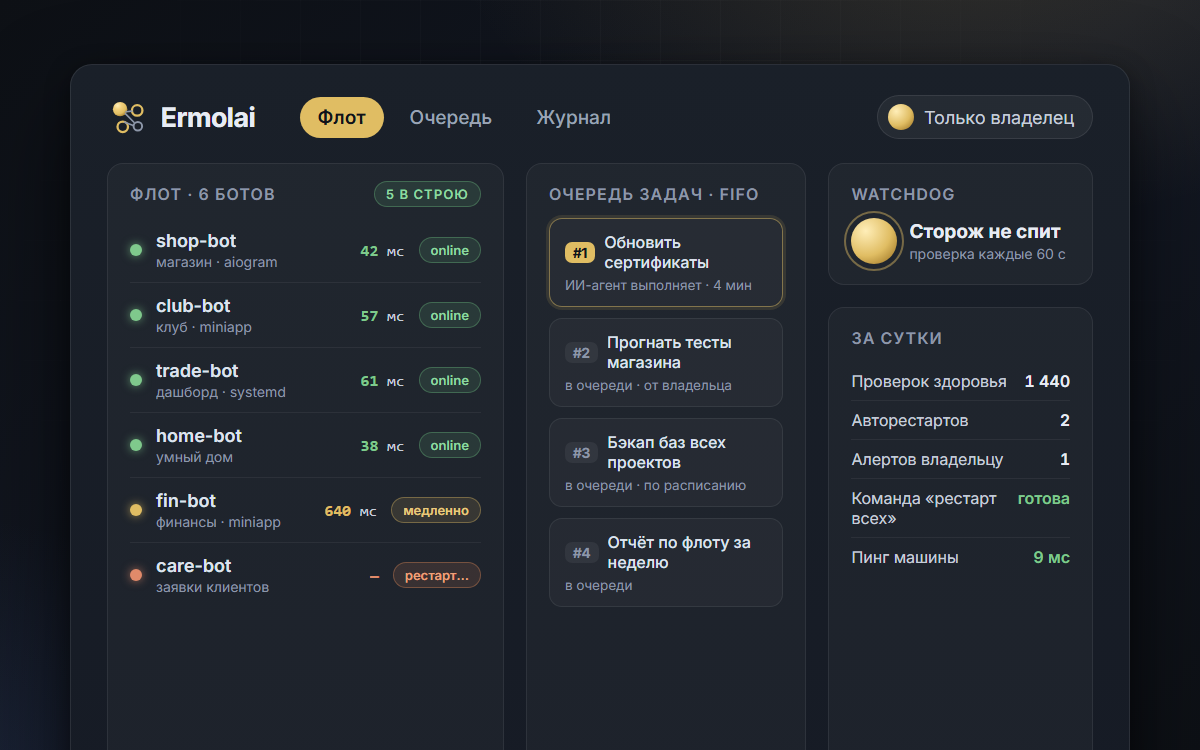Click club-bot online badge

(x=450, y=315)
